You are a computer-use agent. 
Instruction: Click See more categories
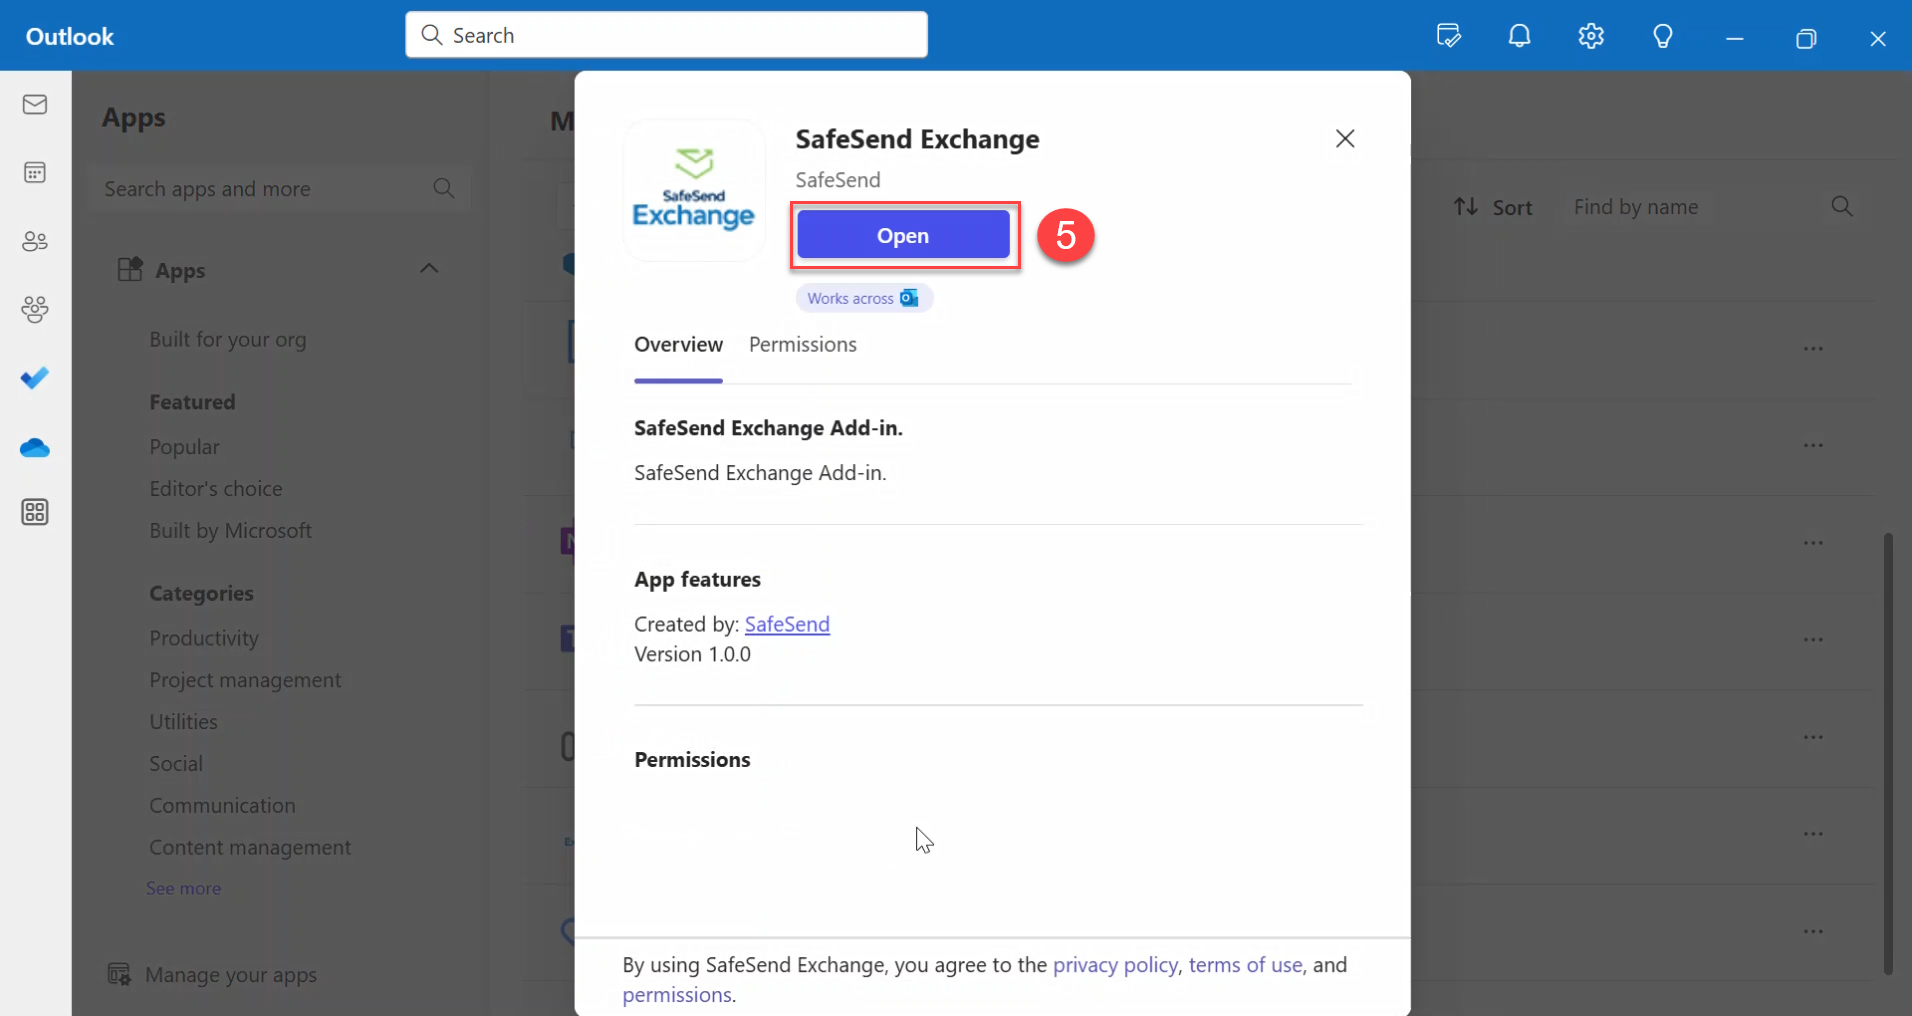coord(183,888)
